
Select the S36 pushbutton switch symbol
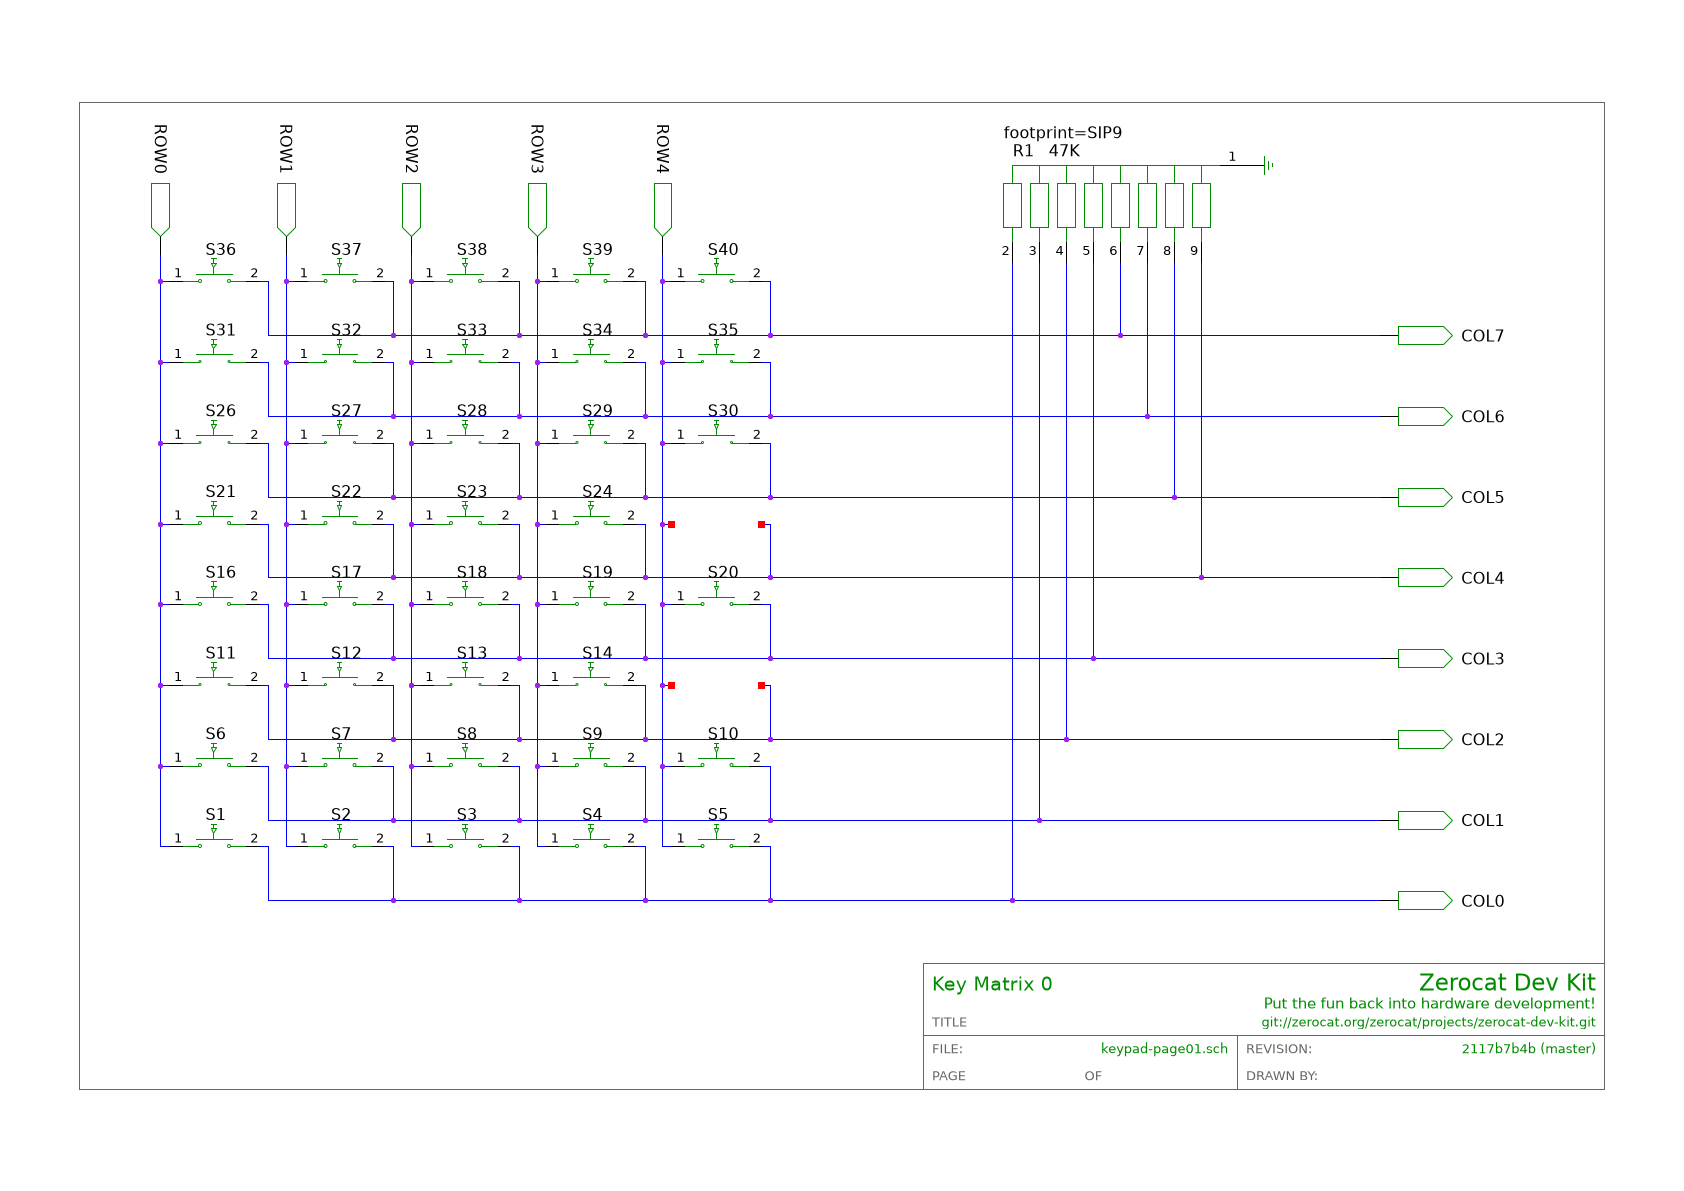coord(214,272)
